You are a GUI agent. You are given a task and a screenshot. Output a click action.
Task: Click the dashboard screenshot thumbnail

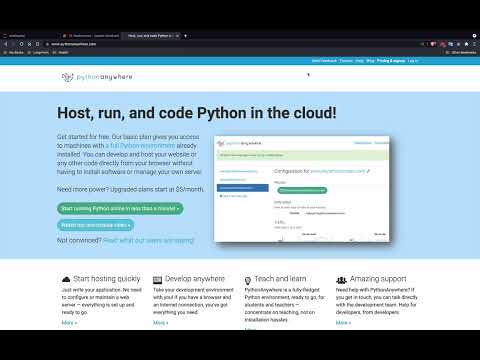[x=302, y=189]
